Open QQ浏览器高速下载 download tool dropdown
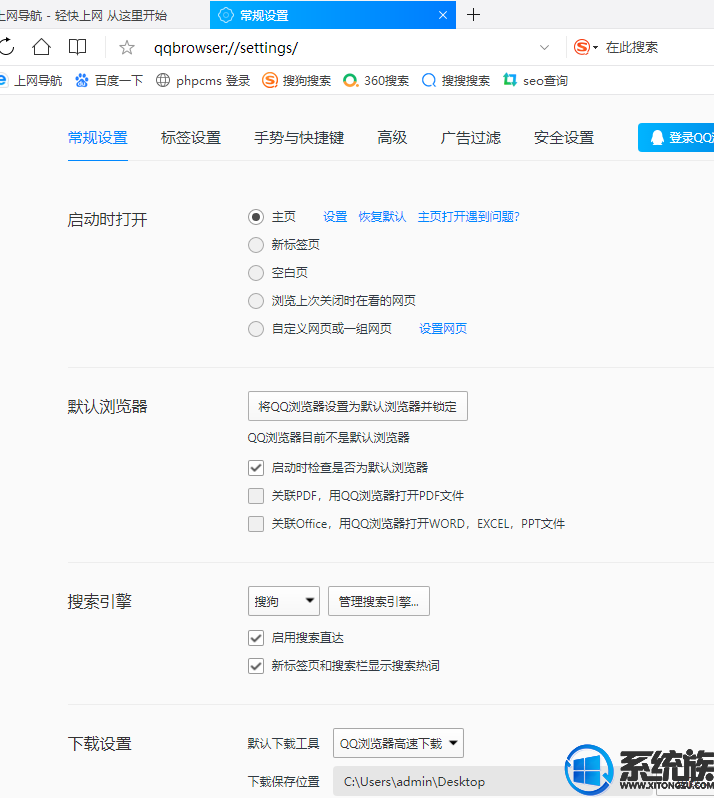The image size is (714, 798). click(x=398, y=743)
